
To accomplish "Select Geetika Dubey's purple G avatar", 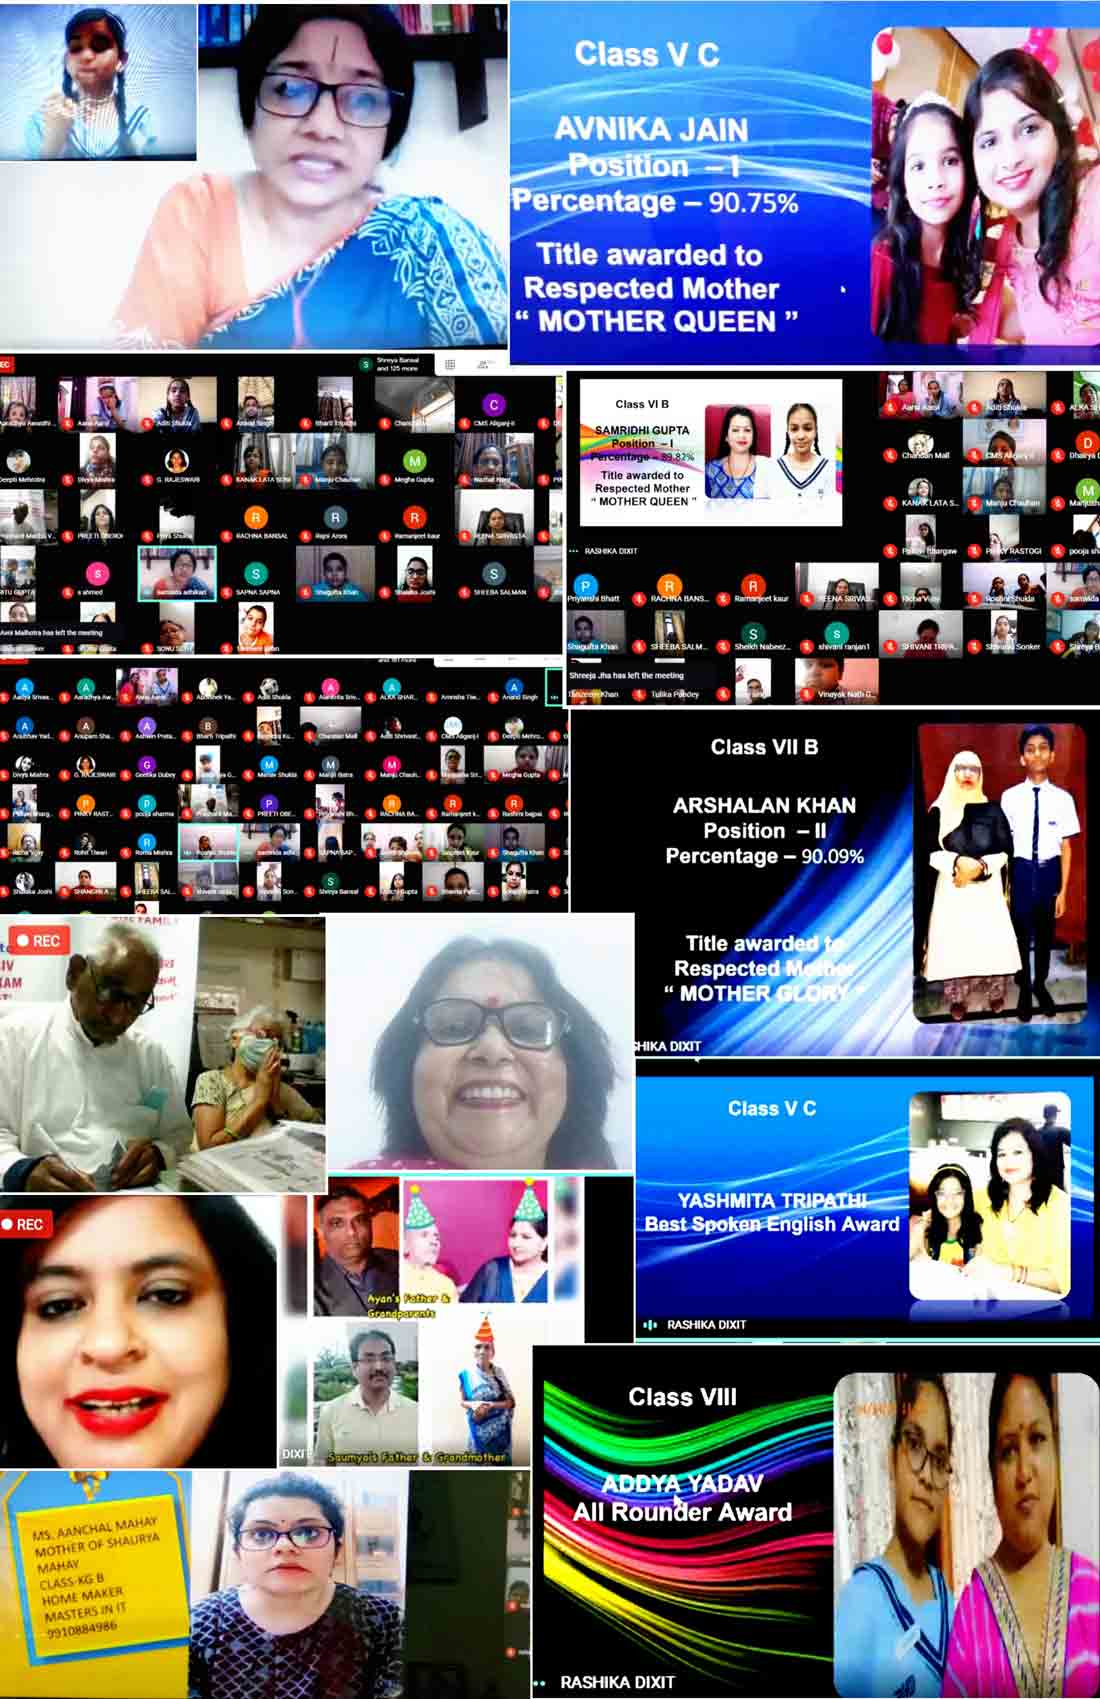I will pyautogui.click(x=147, y=765).
